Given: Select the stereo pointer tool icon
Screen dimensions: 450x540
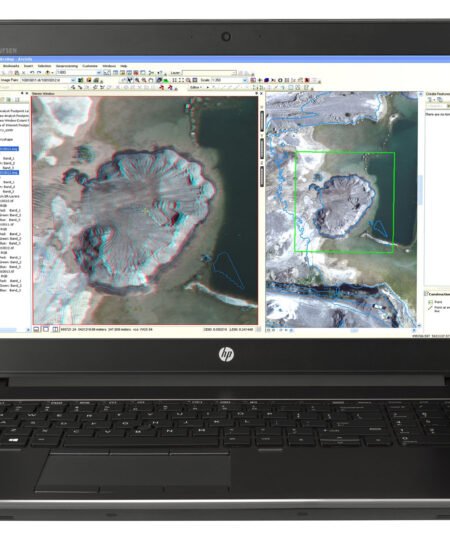Looking at the screenshot, I should coord(130,80).
